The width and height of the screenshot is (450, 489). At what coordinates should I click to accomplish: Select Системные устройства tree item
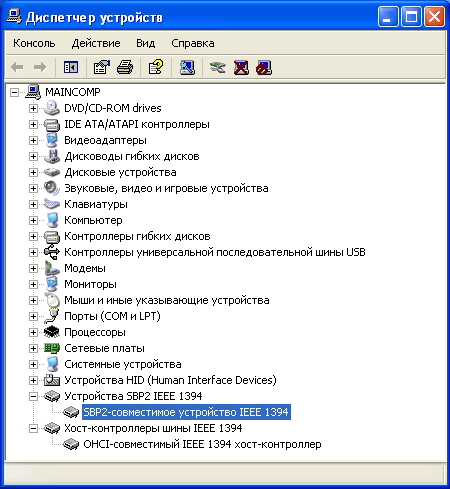point(123,364)
